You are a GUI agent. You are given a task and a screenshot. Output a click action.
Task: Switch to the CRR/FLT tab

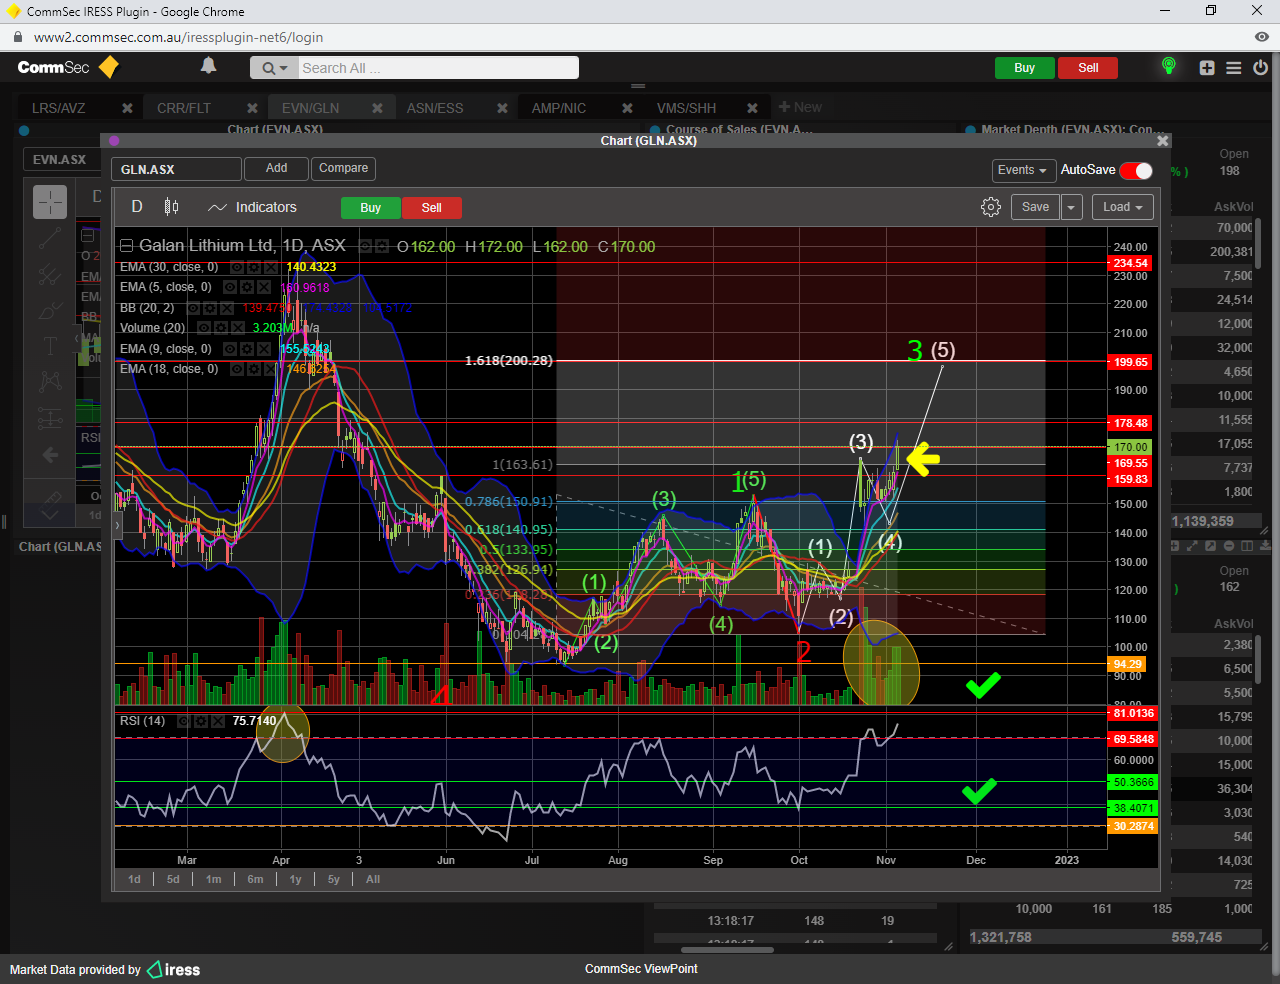184,108
